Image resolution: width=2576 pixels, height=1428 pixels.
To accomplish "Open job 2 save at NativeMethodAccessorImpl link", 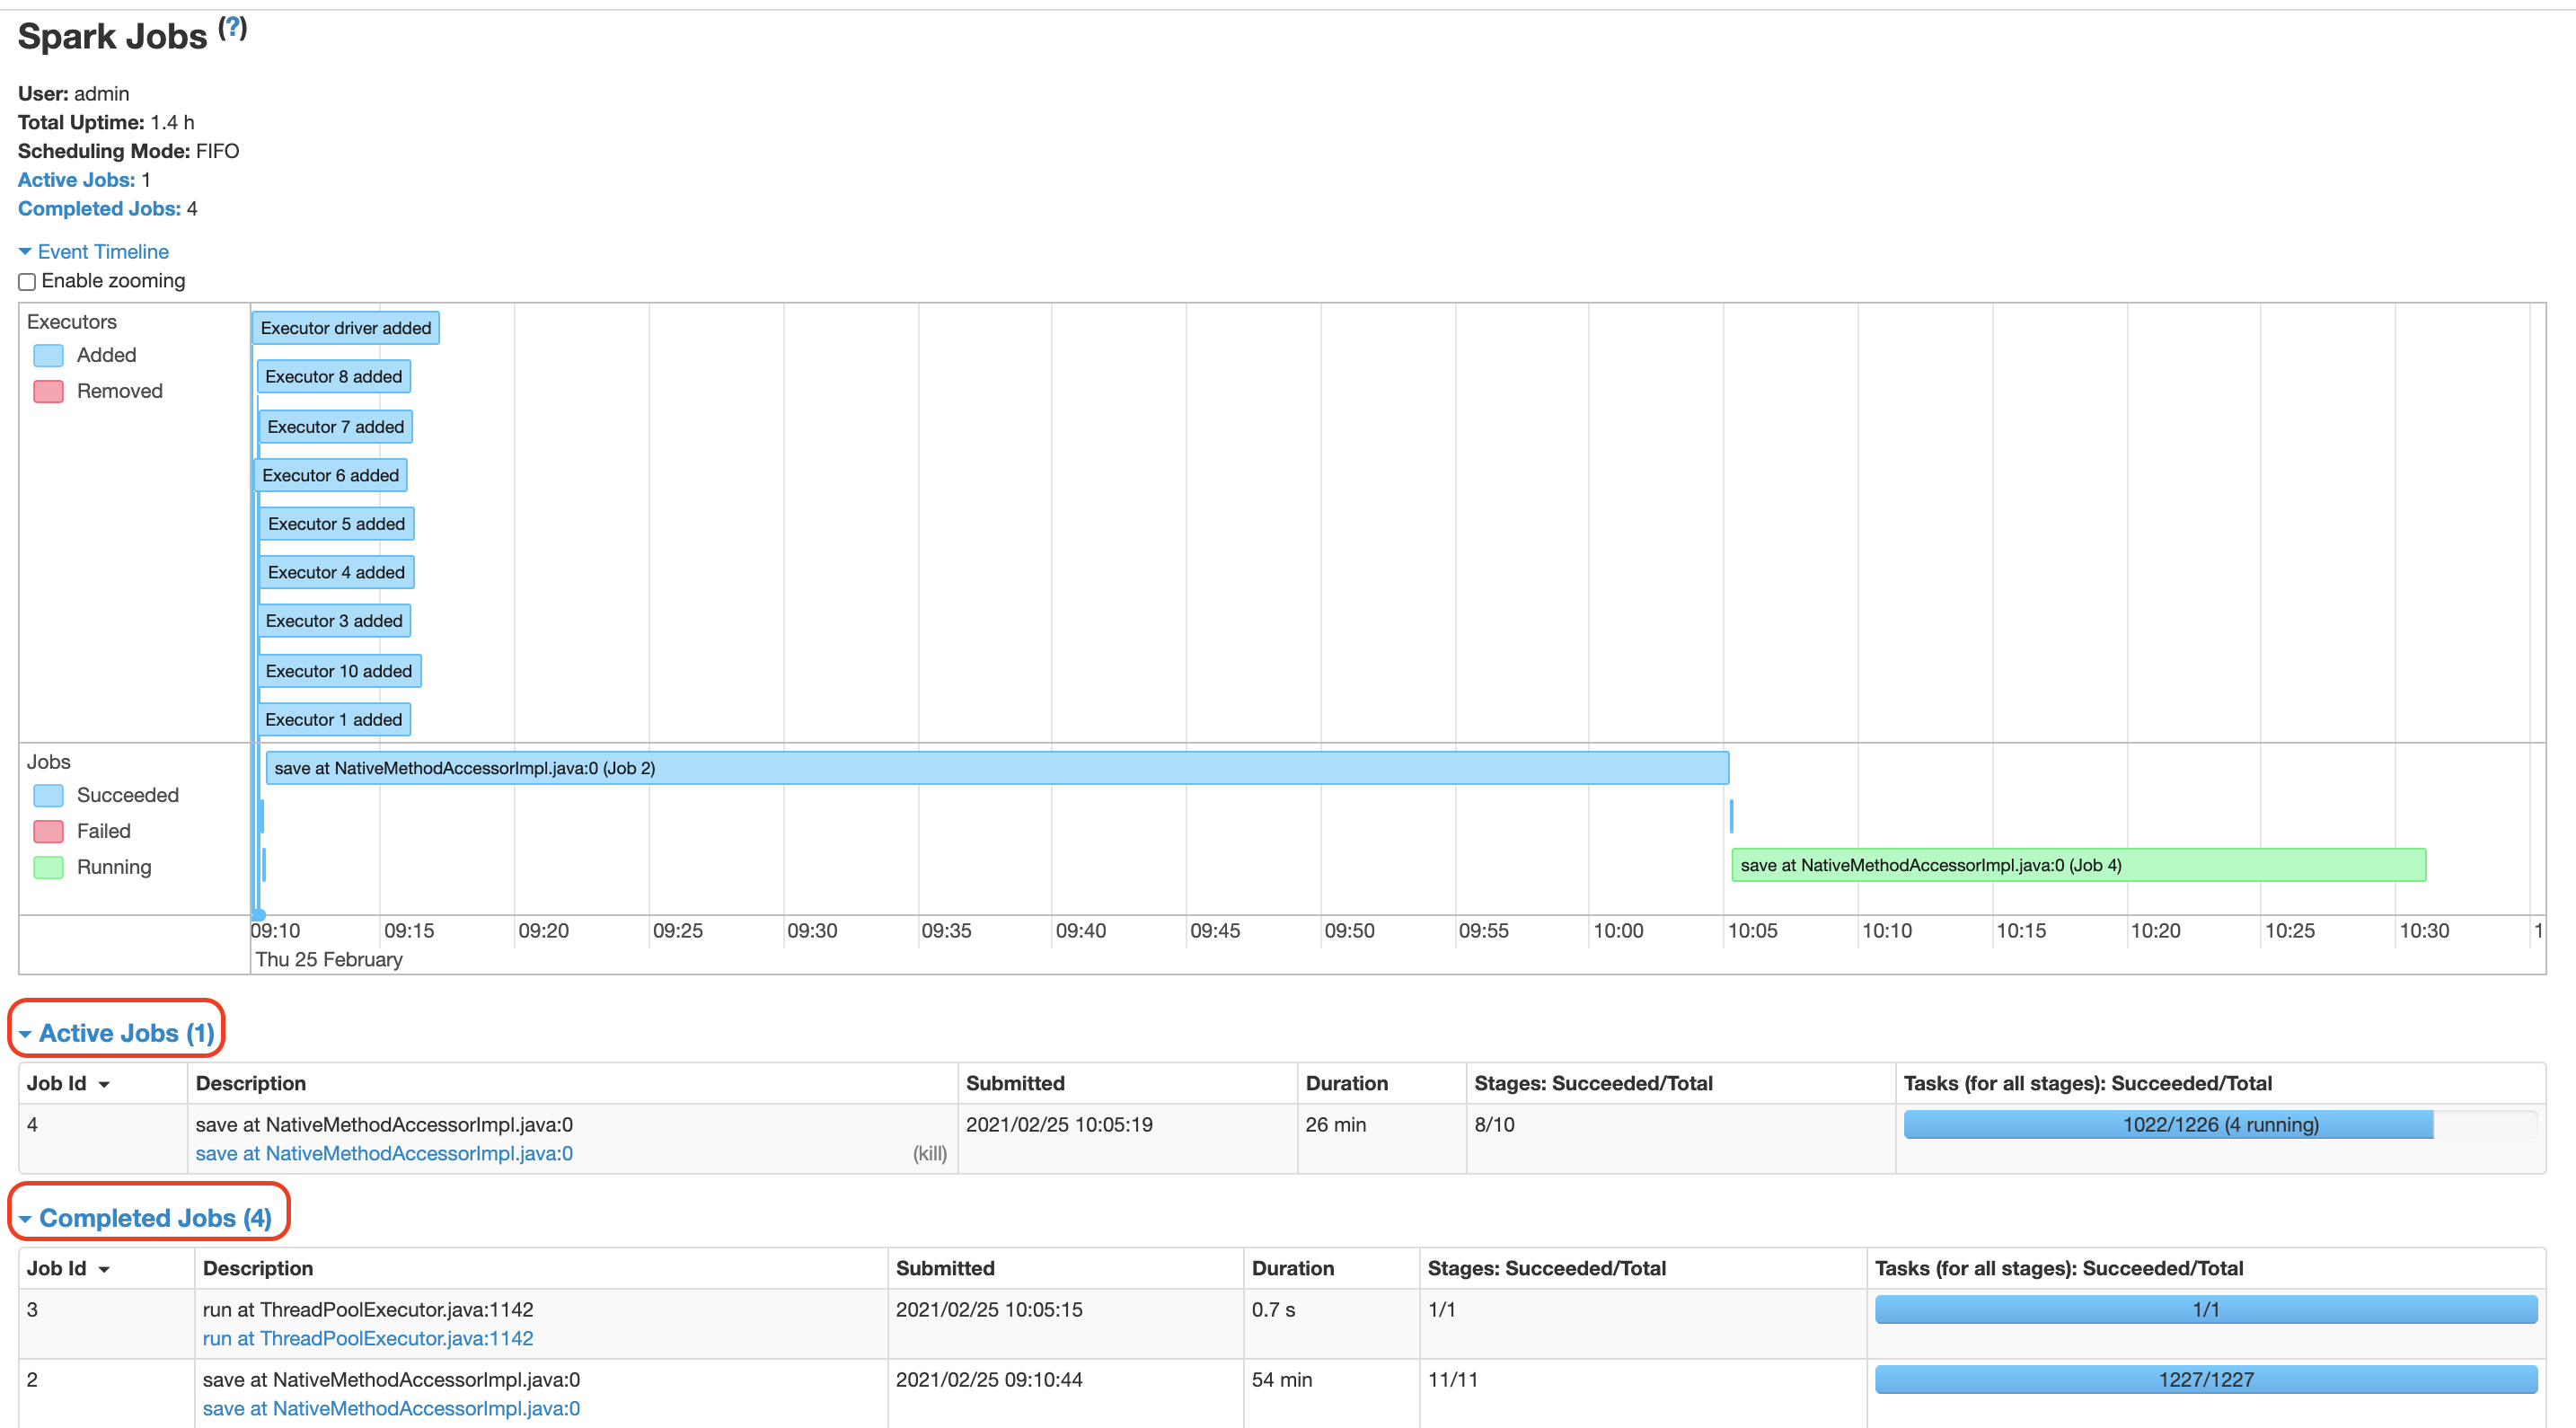I will tap(391, 1408).
